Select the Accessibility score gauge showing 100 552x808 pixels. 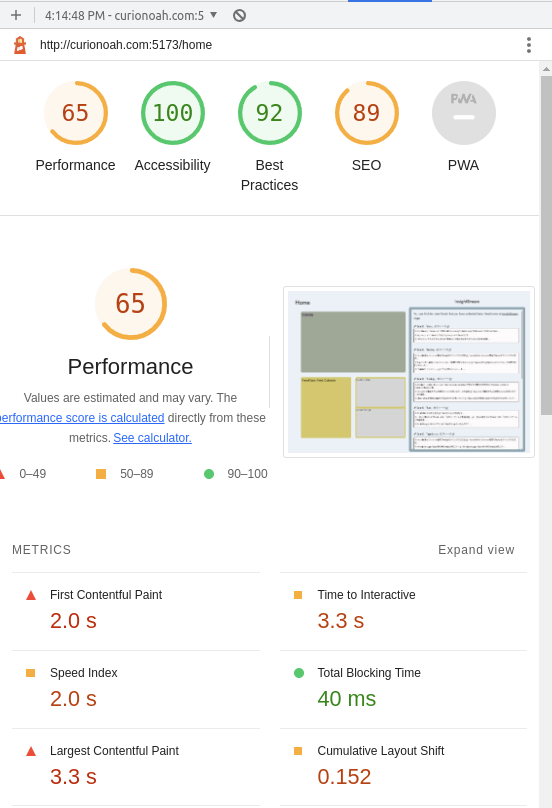coord(173,113)
